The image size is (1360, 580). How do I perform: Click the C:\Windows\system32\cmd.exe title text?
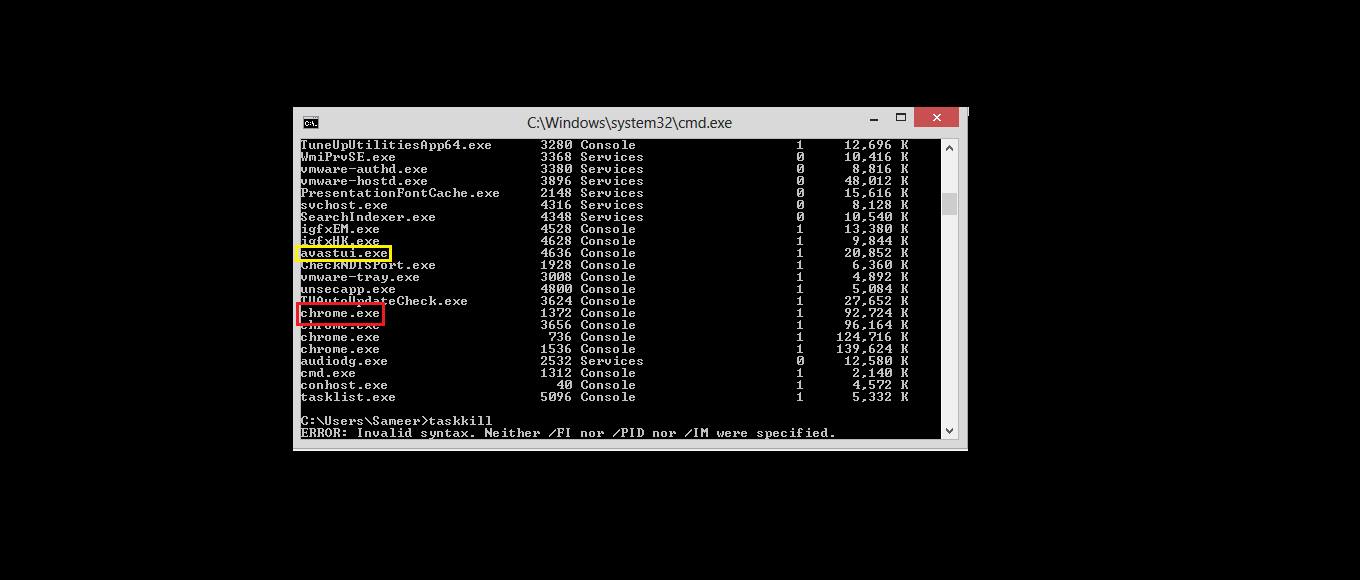pyautogui.click(x=629, y=123)
